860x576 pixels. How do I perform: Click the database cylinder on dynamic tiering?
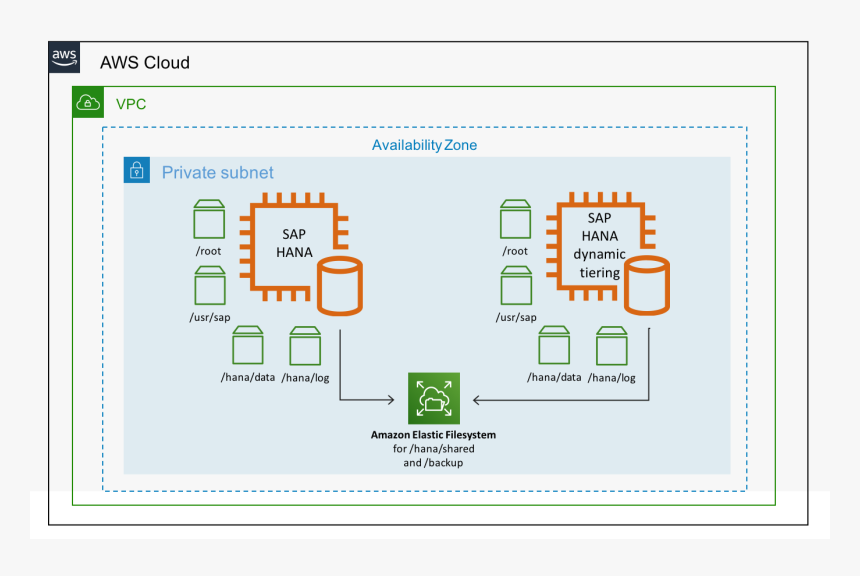[x=647, y=285]
